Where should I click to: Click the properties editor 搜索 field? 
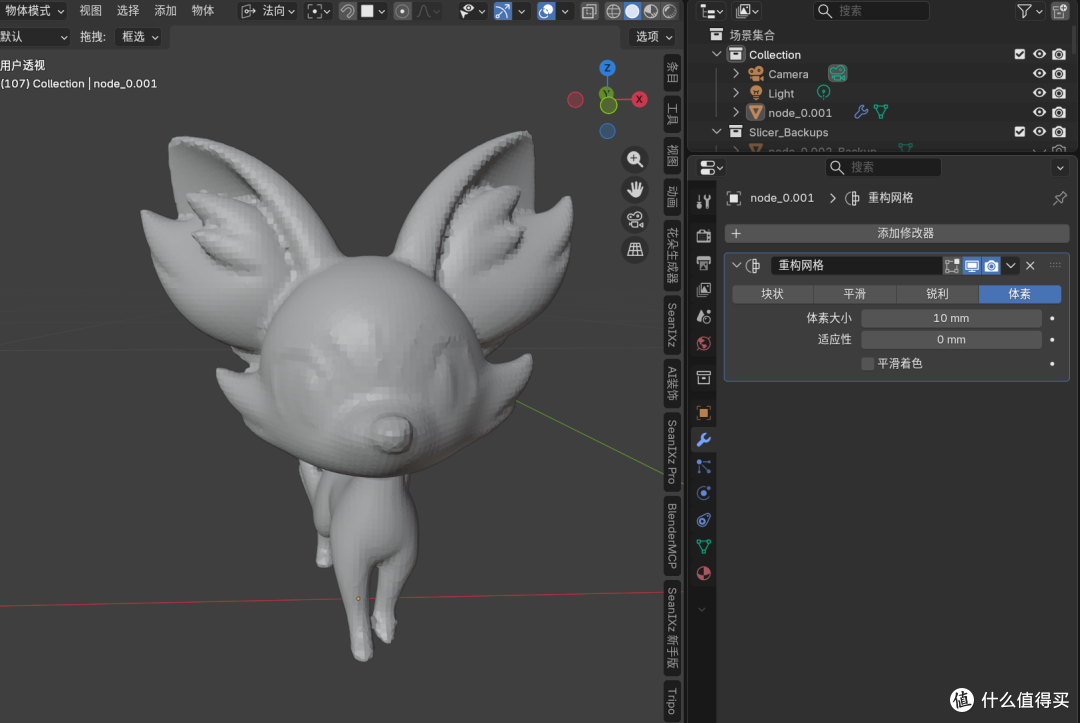(883, 167)
